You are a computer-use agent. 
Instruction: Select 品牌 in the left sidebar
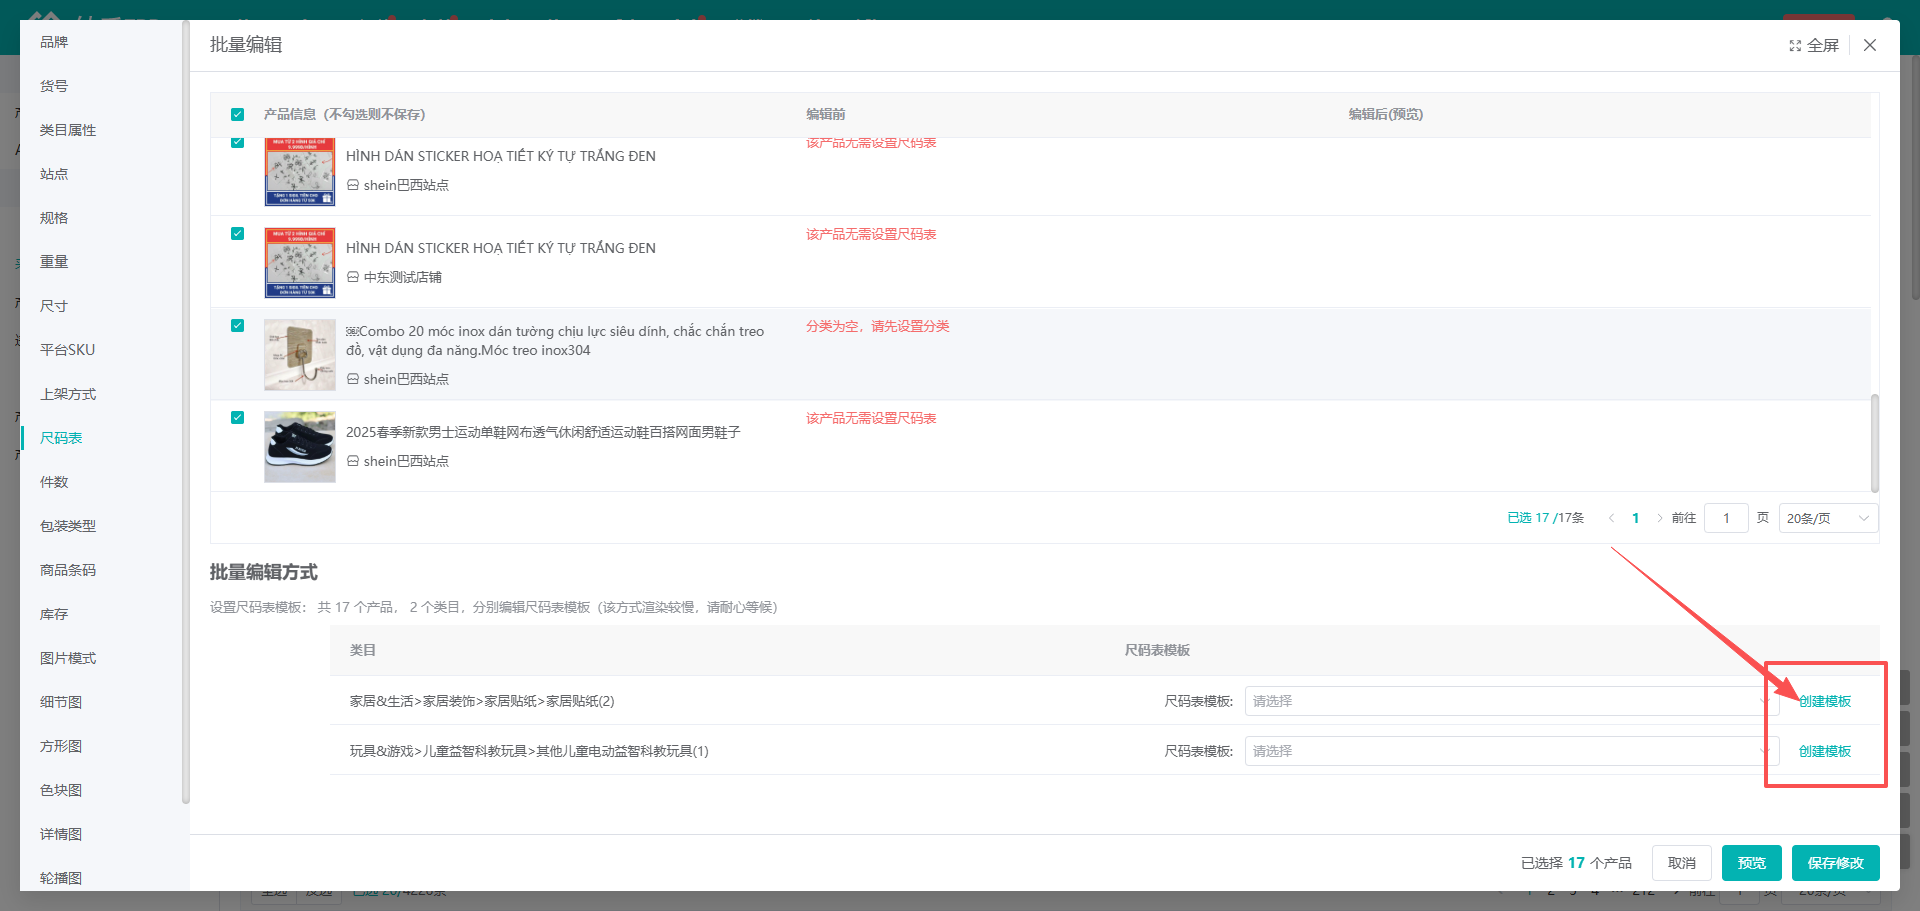(54, 42)
